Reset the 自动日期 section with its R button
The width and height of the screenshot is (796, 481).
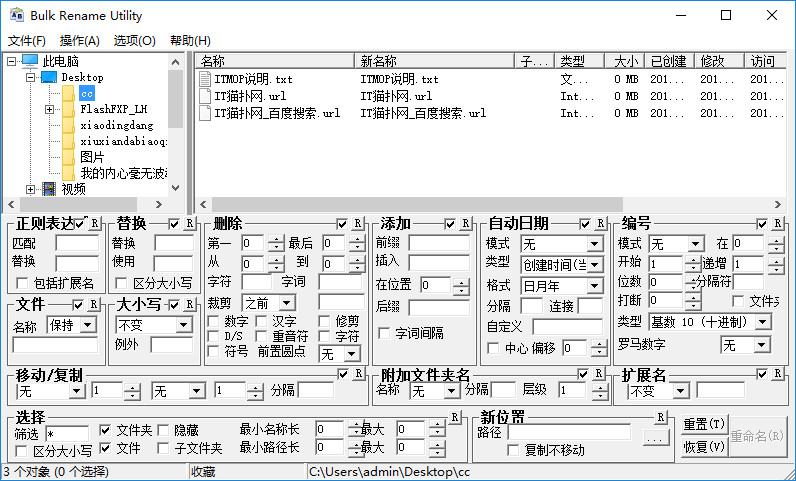tap(601, 223)
